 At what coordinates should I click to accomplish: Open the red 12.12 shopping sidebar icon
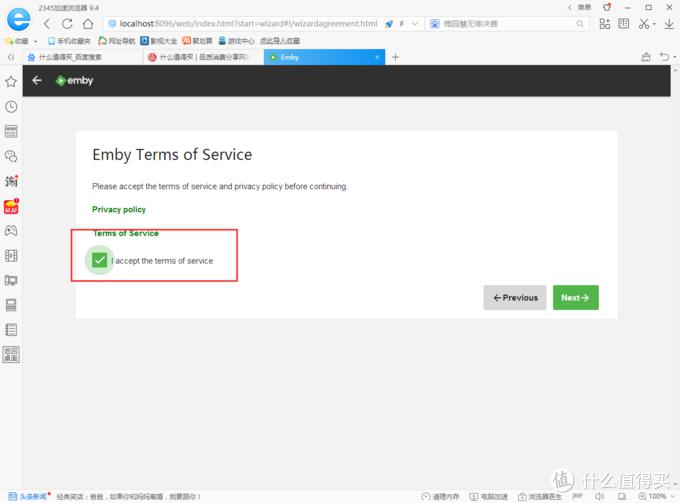tap(11, 206)
